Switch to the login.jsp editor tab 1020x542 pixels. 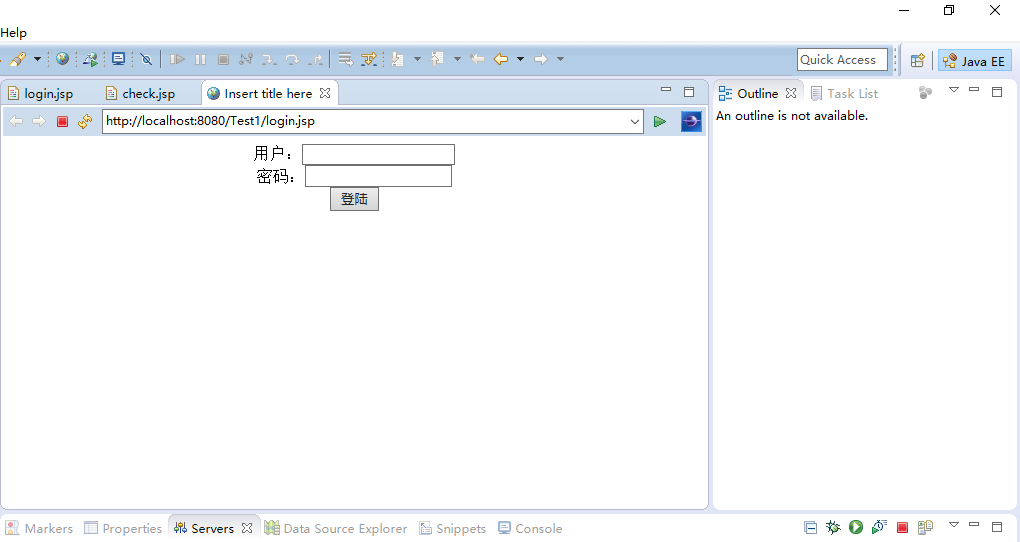click(x=40, y=93)
